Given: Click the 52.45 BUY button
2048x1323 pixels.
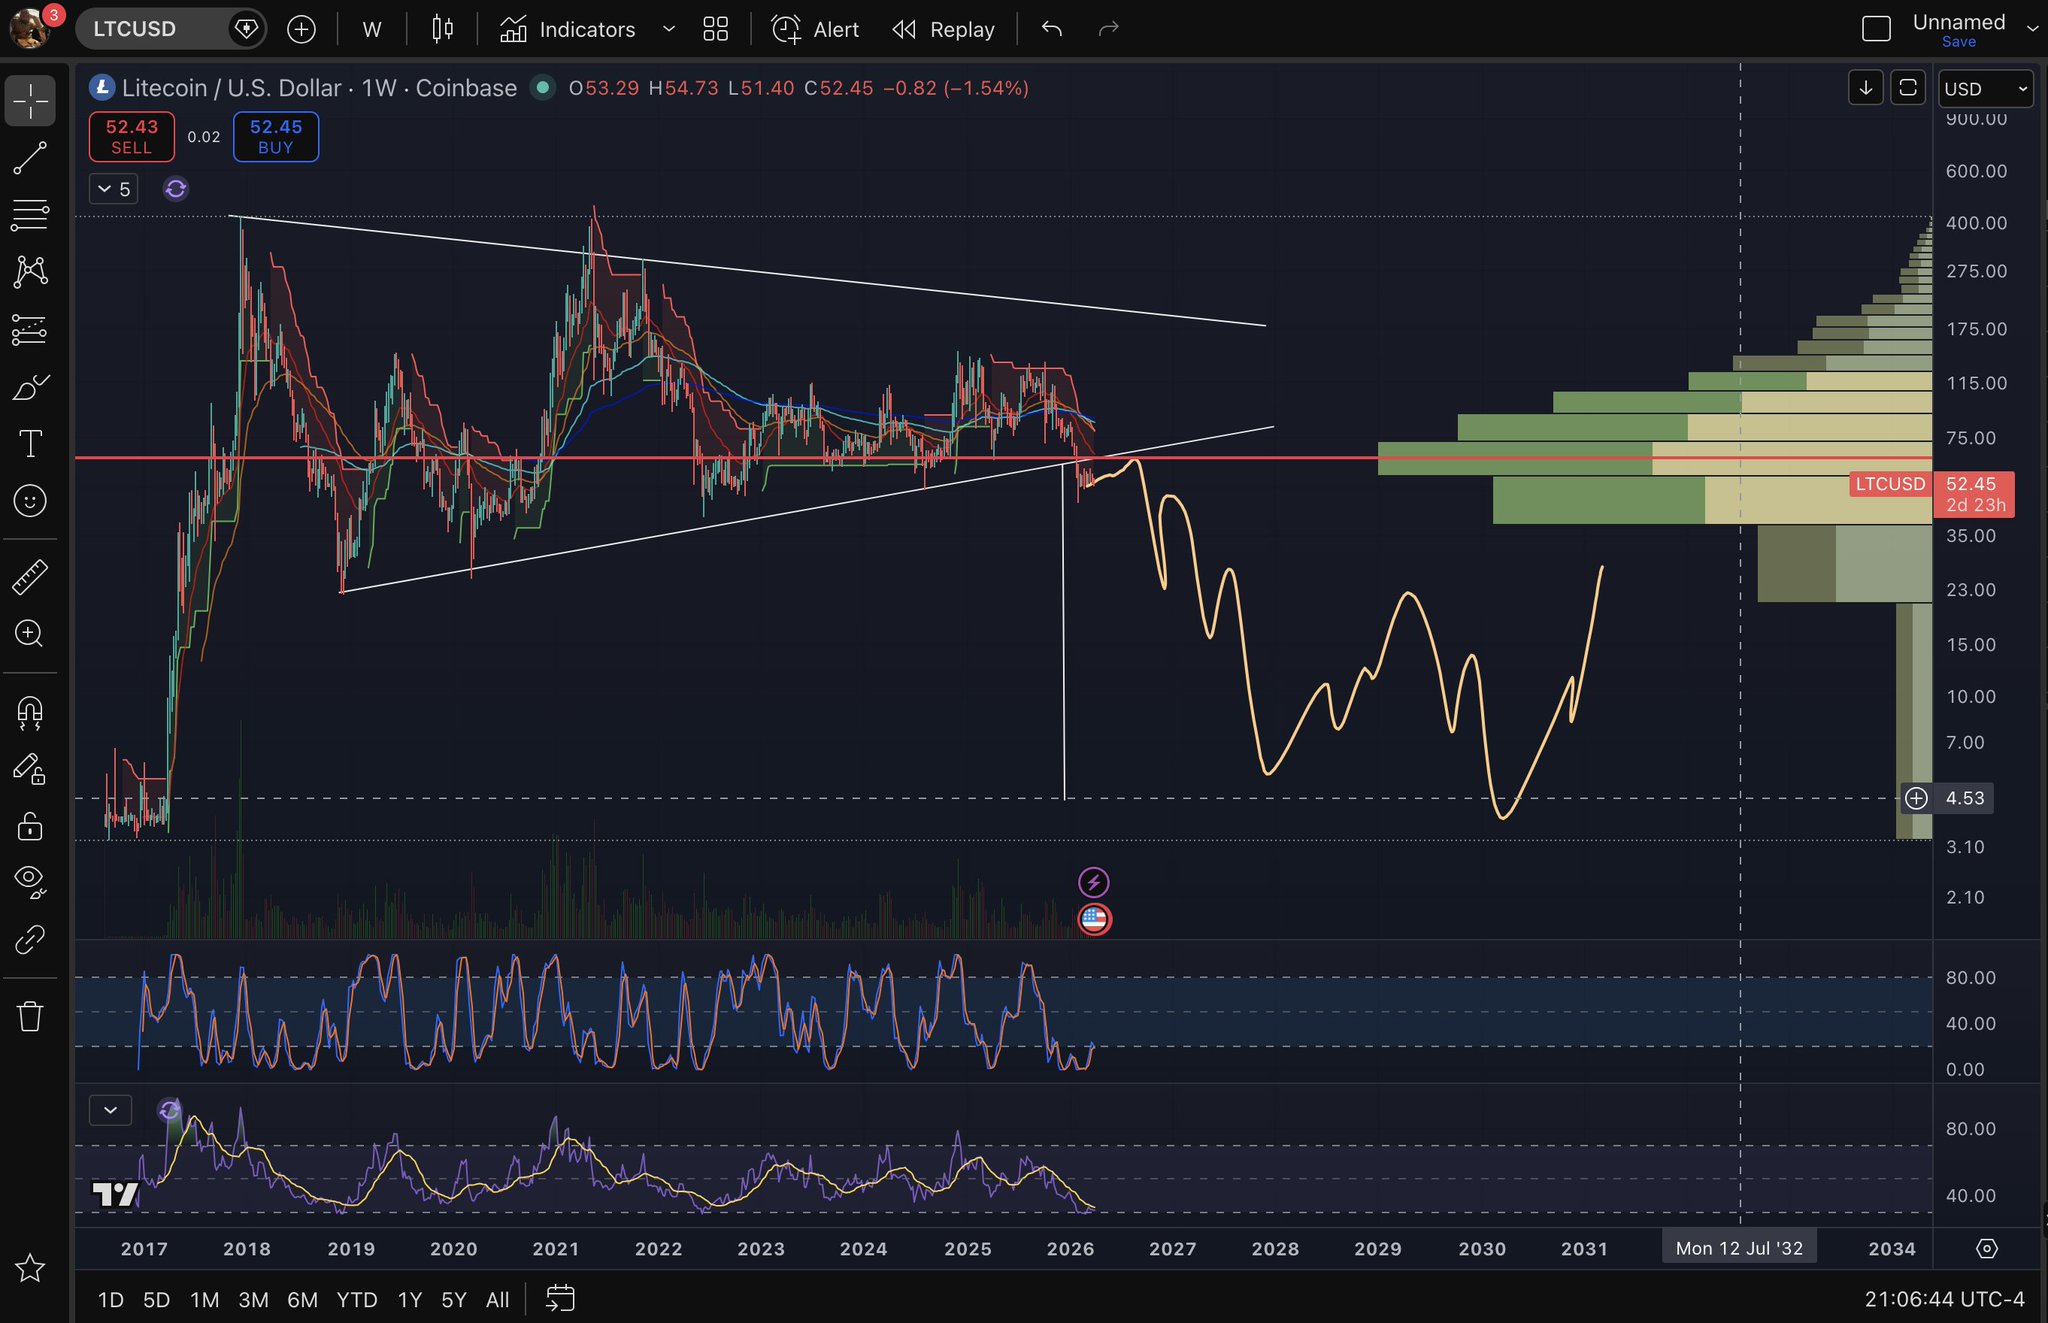Looking at the screenshot, I should click(x=276, y=136).
